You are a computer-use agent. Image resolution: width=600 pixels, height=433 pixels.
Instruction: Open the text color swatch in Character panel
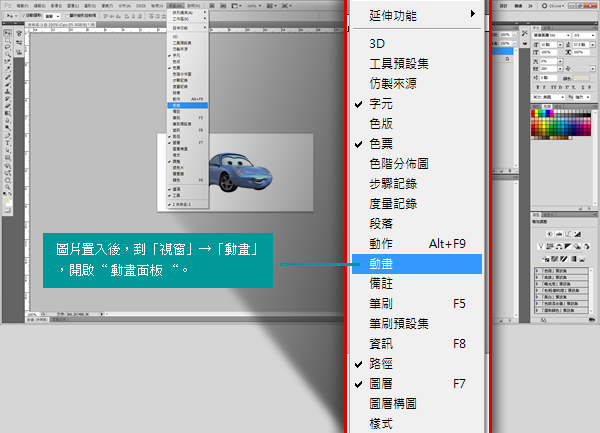pos(581,78)
